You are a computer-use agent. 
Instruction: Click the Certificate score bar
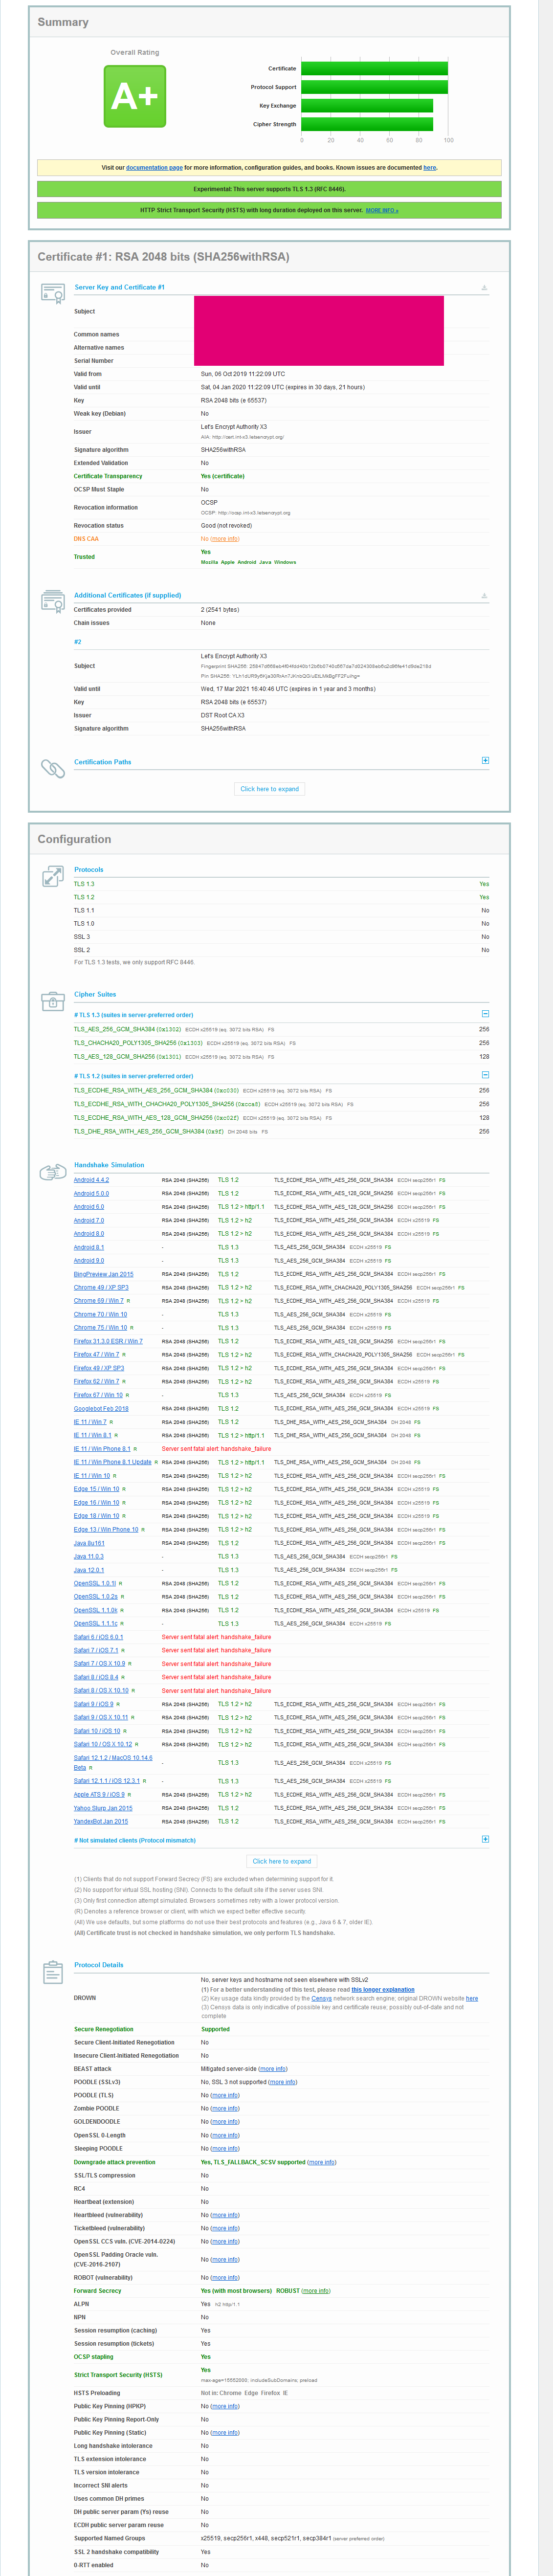(x=374, y=69)
